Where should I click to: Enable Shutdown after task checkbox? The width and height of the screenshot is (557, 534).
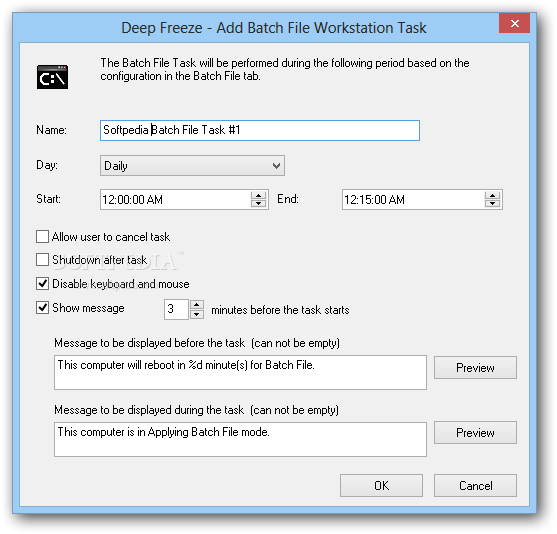point(42,260)
